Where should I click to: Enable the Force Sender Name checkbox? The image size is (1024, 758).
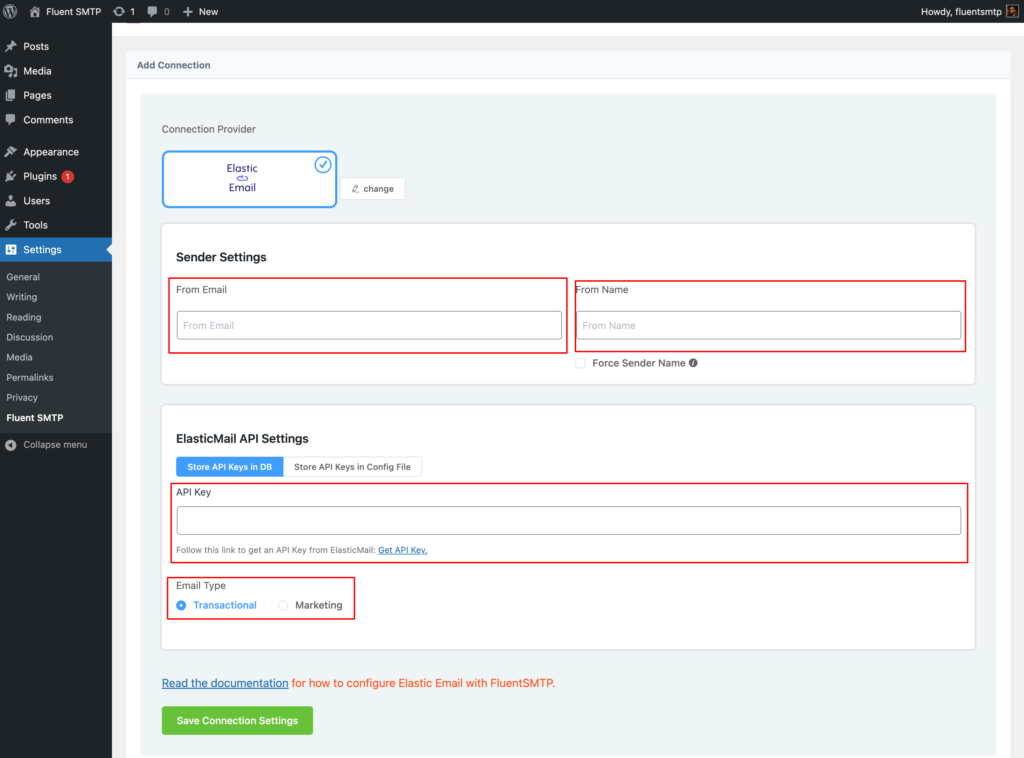tap(580, 363)
